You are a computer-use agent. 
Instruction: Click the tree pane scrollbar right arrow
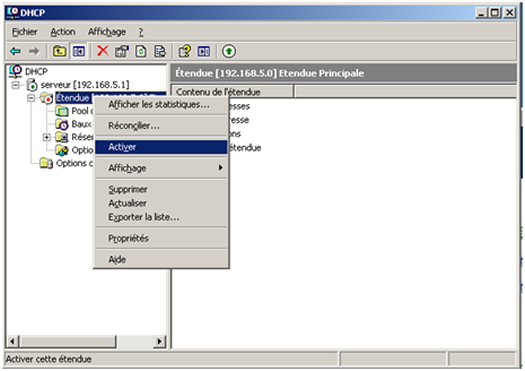[x=159, y=341]
